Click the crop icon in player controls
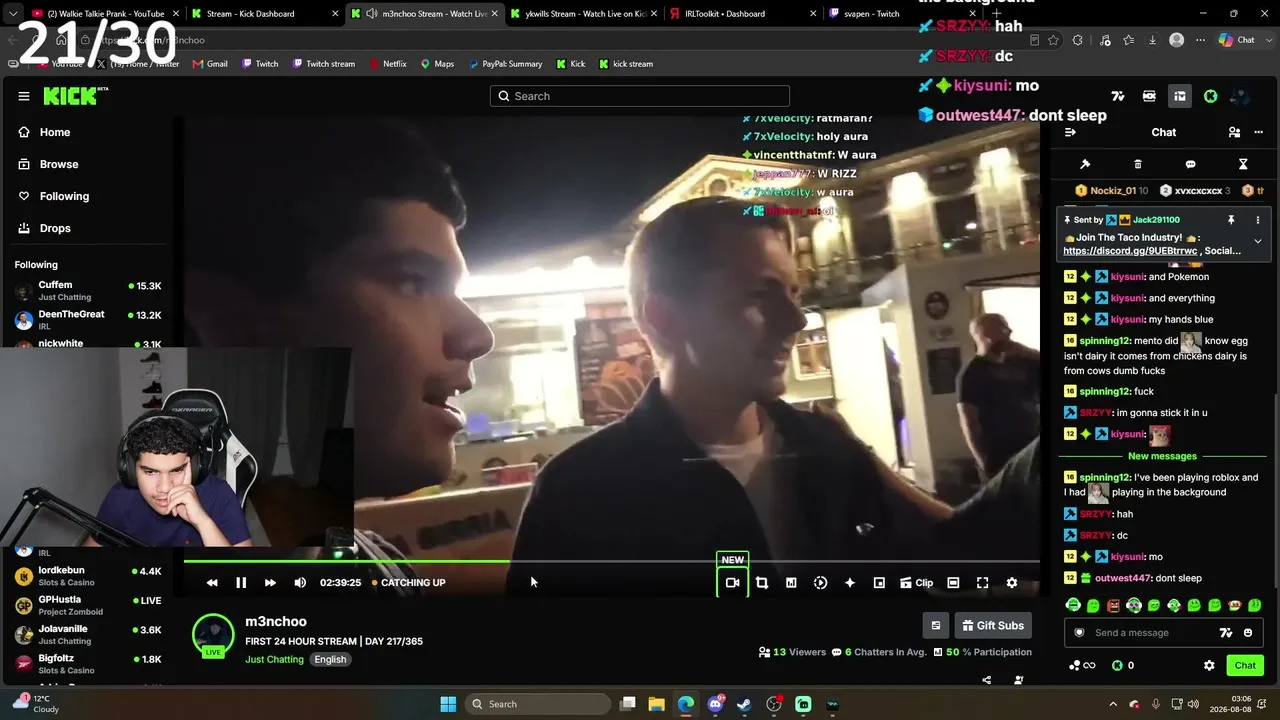Viewport: 1280px width, 720px height. [x=762, y=583]
